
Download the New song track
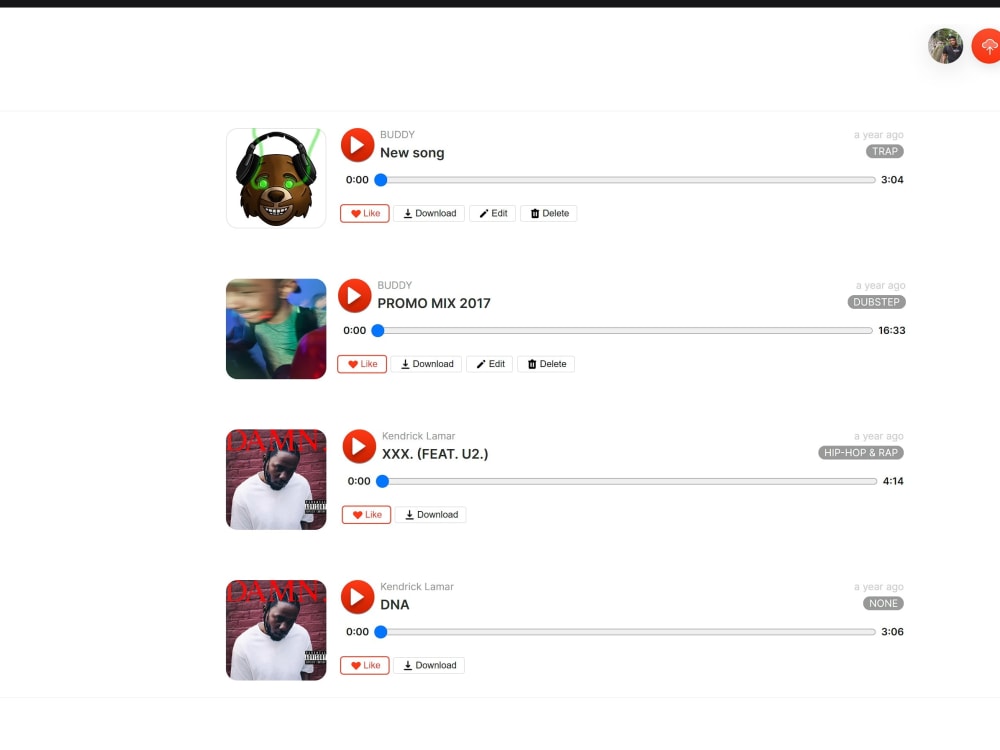429,213
